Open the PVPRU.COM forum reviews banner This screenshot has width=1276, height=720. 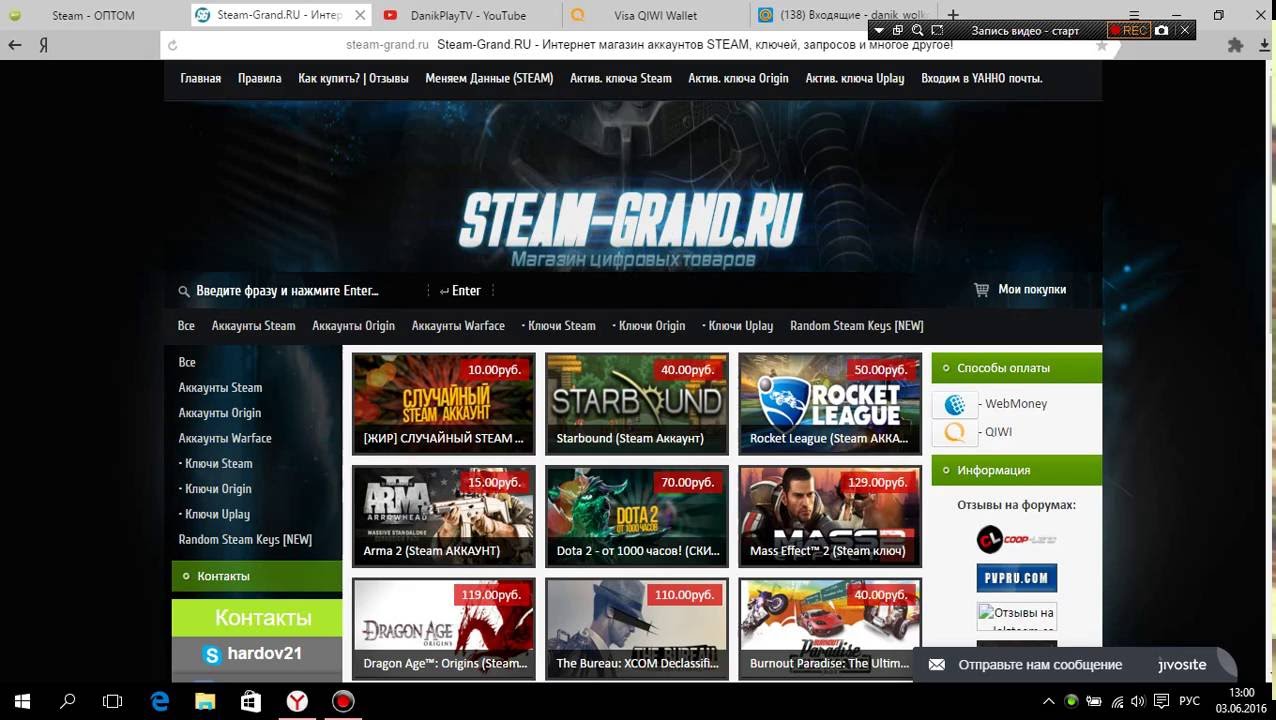(1016, 578)
